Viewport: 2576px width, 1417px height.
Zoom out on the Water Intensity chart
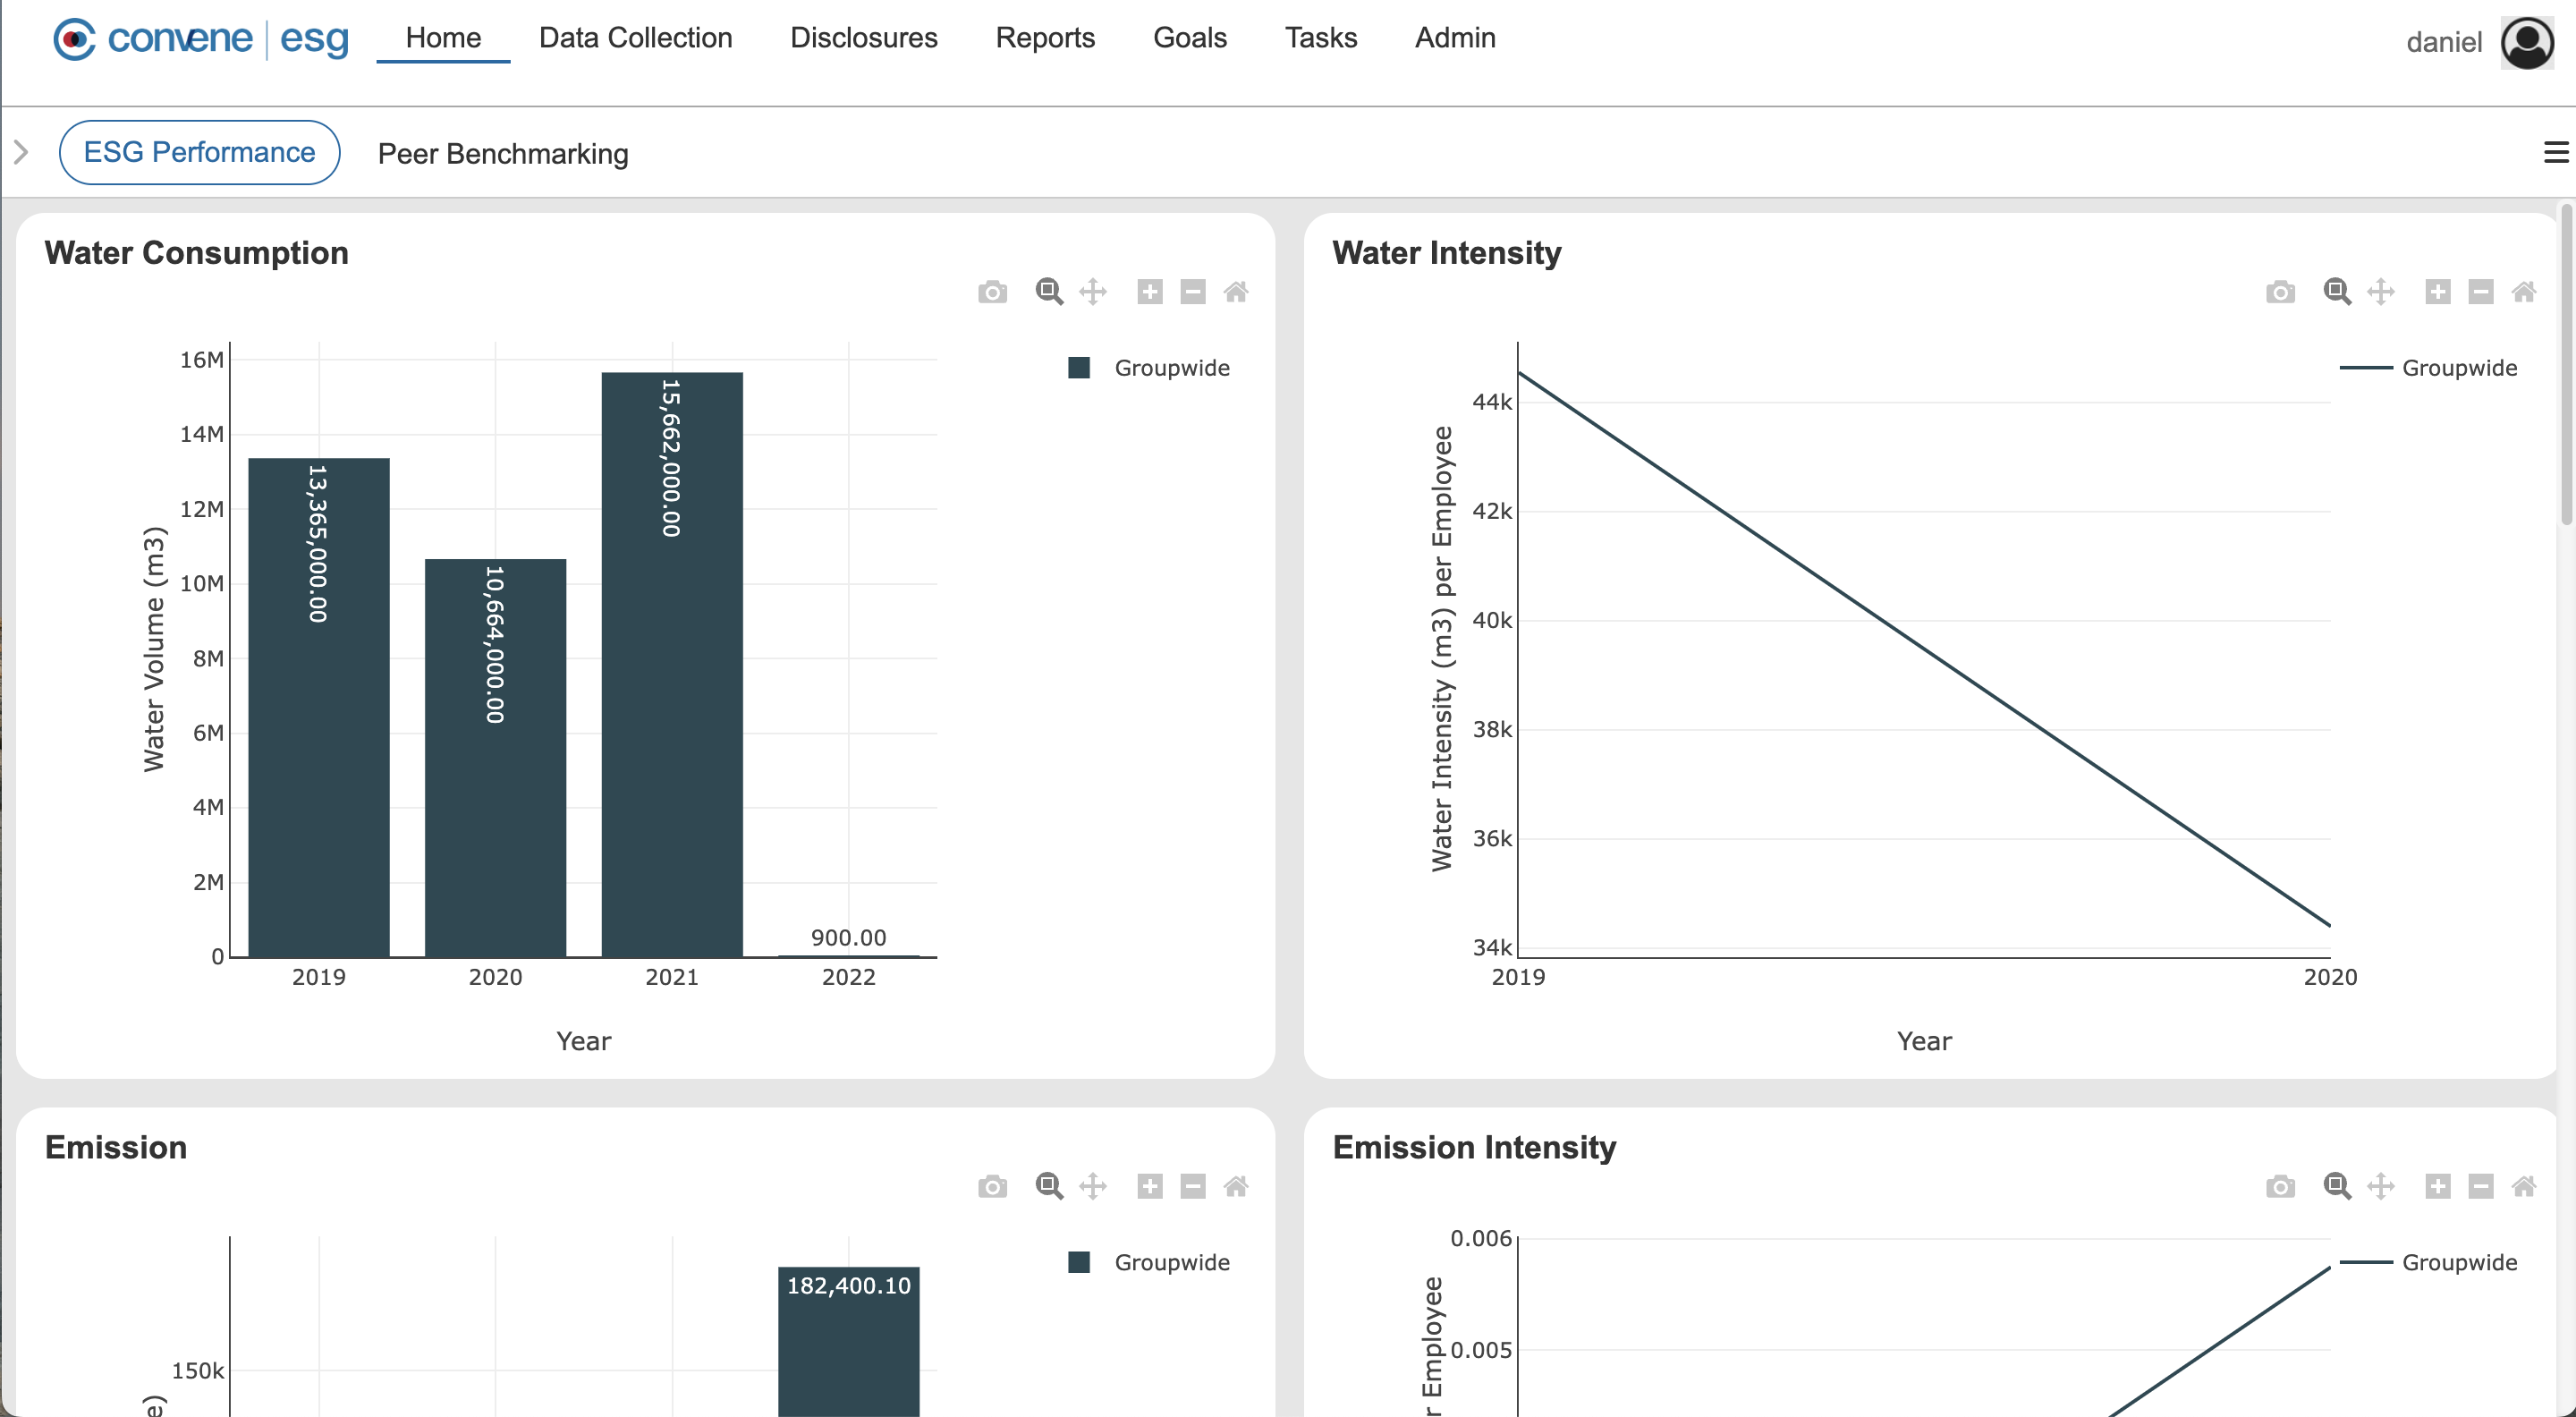click(x=2481, y=291)
